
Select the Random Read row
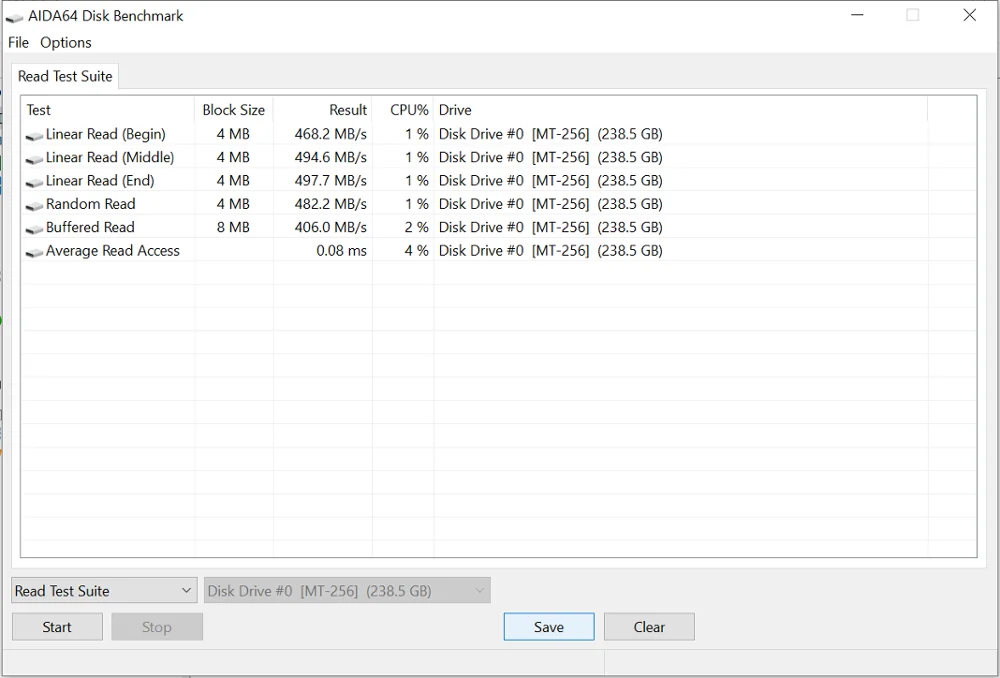pyautogui.click(x=499, y=203)
